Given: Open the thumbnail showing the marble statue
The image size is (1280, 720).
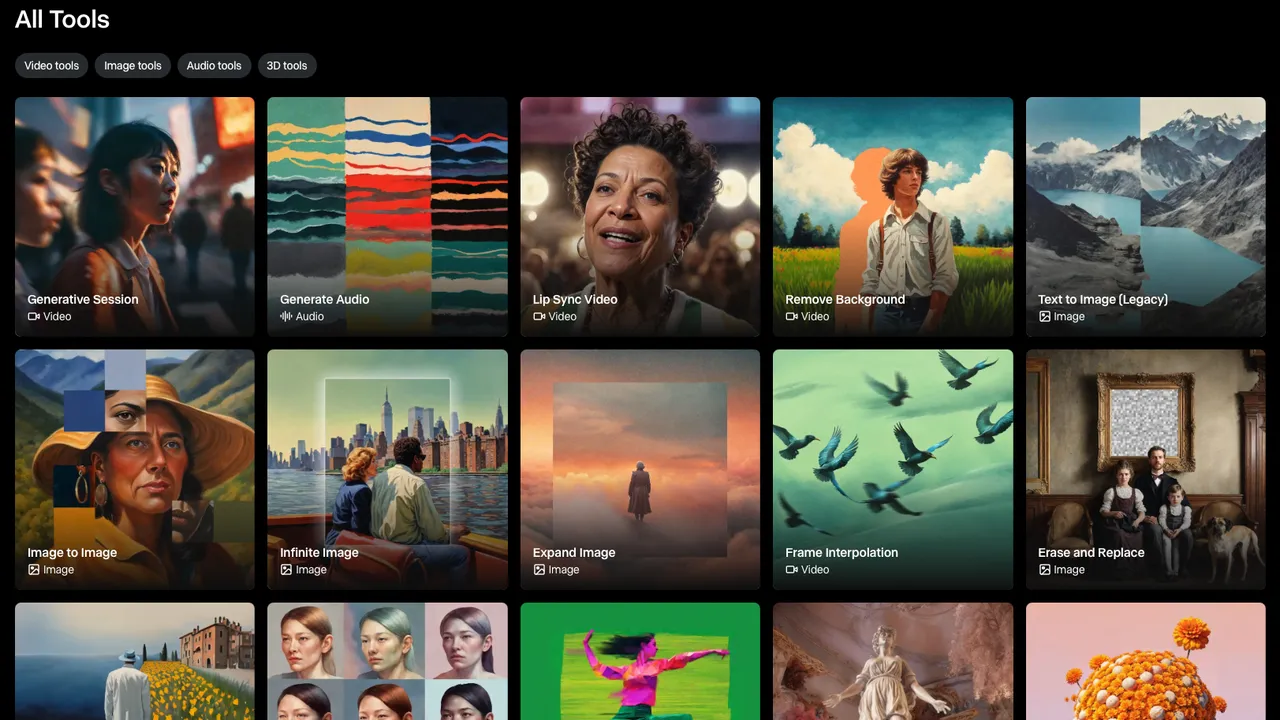Looking at the screenshot, I should click(x=893, y=661).
